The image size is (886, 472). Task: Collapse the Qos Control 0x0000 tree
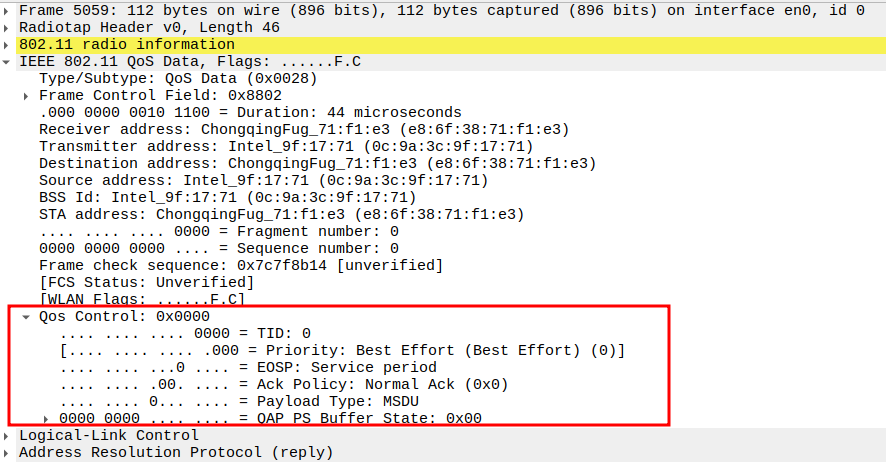(26, 316)
